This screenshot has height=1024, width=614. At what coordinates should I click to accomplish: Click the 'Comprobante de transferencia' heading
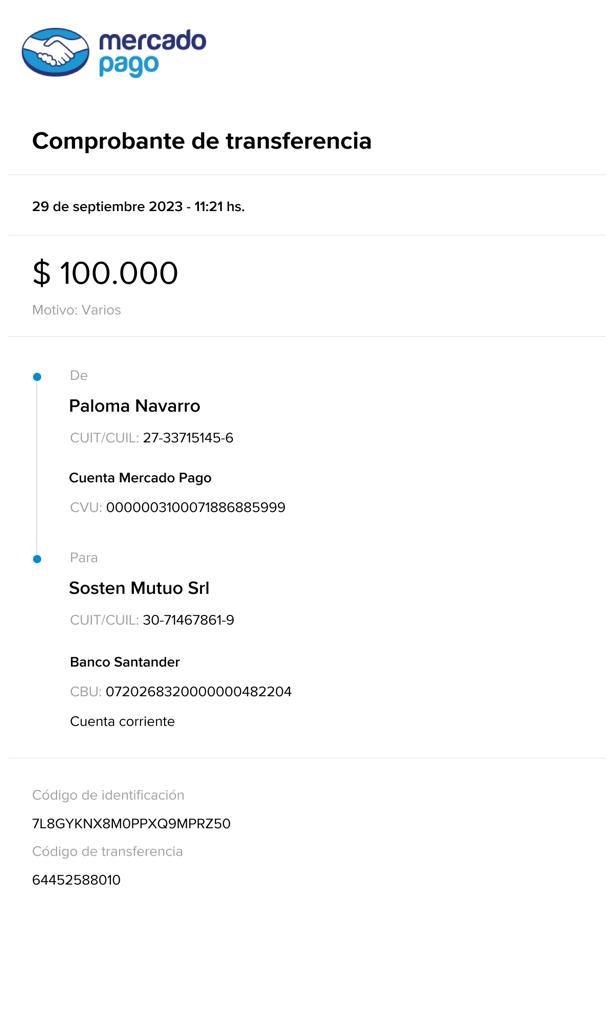click(201, 141)
